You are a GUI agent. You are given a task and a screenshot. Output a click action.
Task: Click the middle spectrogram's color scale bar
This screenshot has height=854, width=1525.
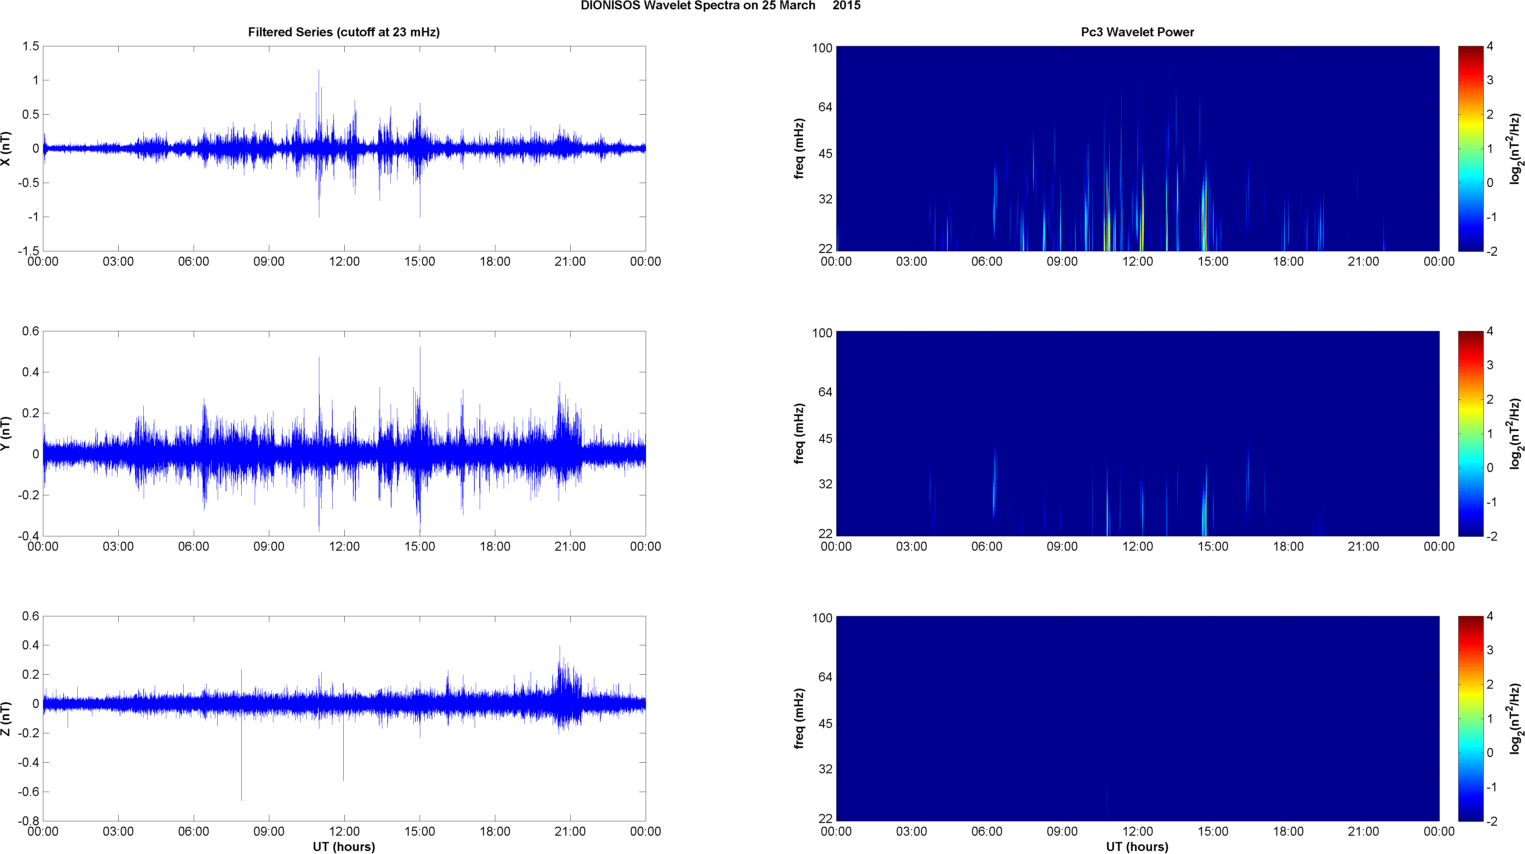pos(1470,433)
